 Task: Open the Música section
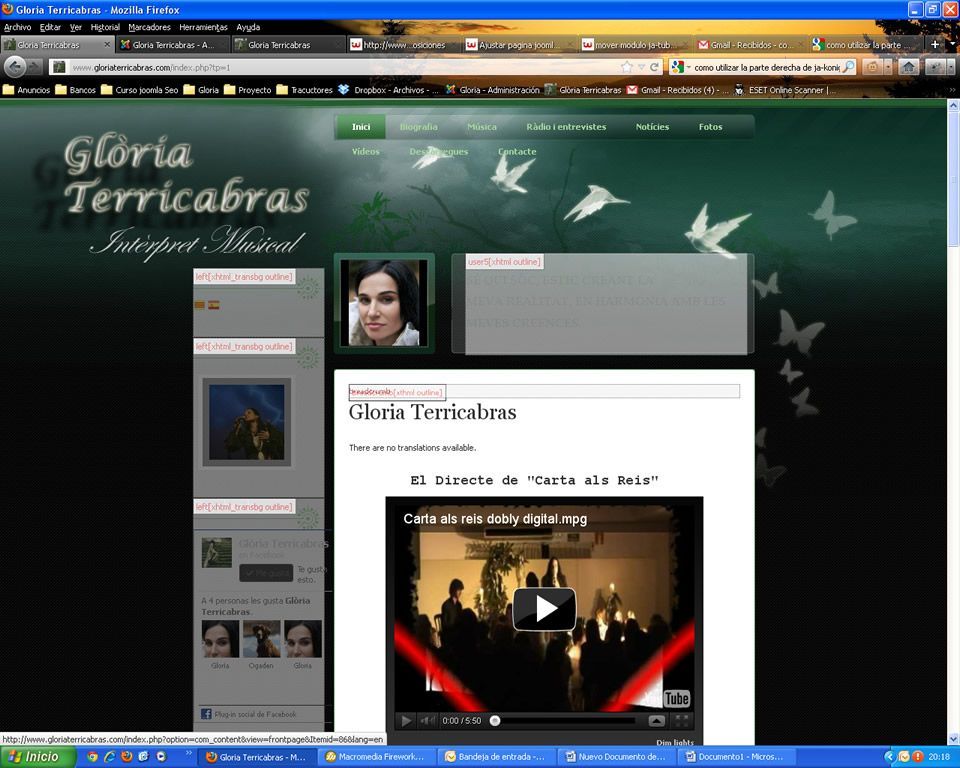[482, 127]
